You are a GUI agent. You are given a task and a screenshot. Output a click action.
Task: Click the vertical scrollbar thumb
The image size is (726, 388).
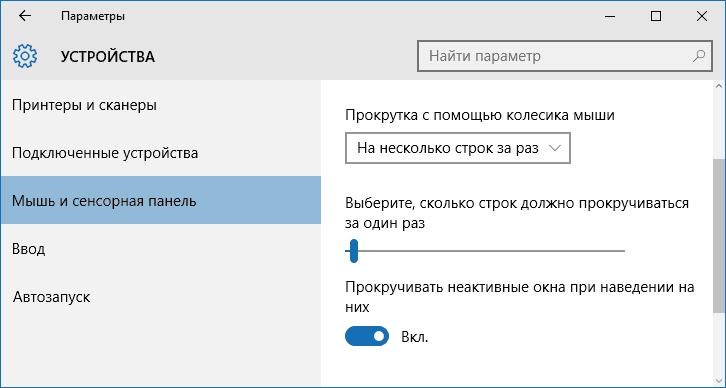(719, 235)
